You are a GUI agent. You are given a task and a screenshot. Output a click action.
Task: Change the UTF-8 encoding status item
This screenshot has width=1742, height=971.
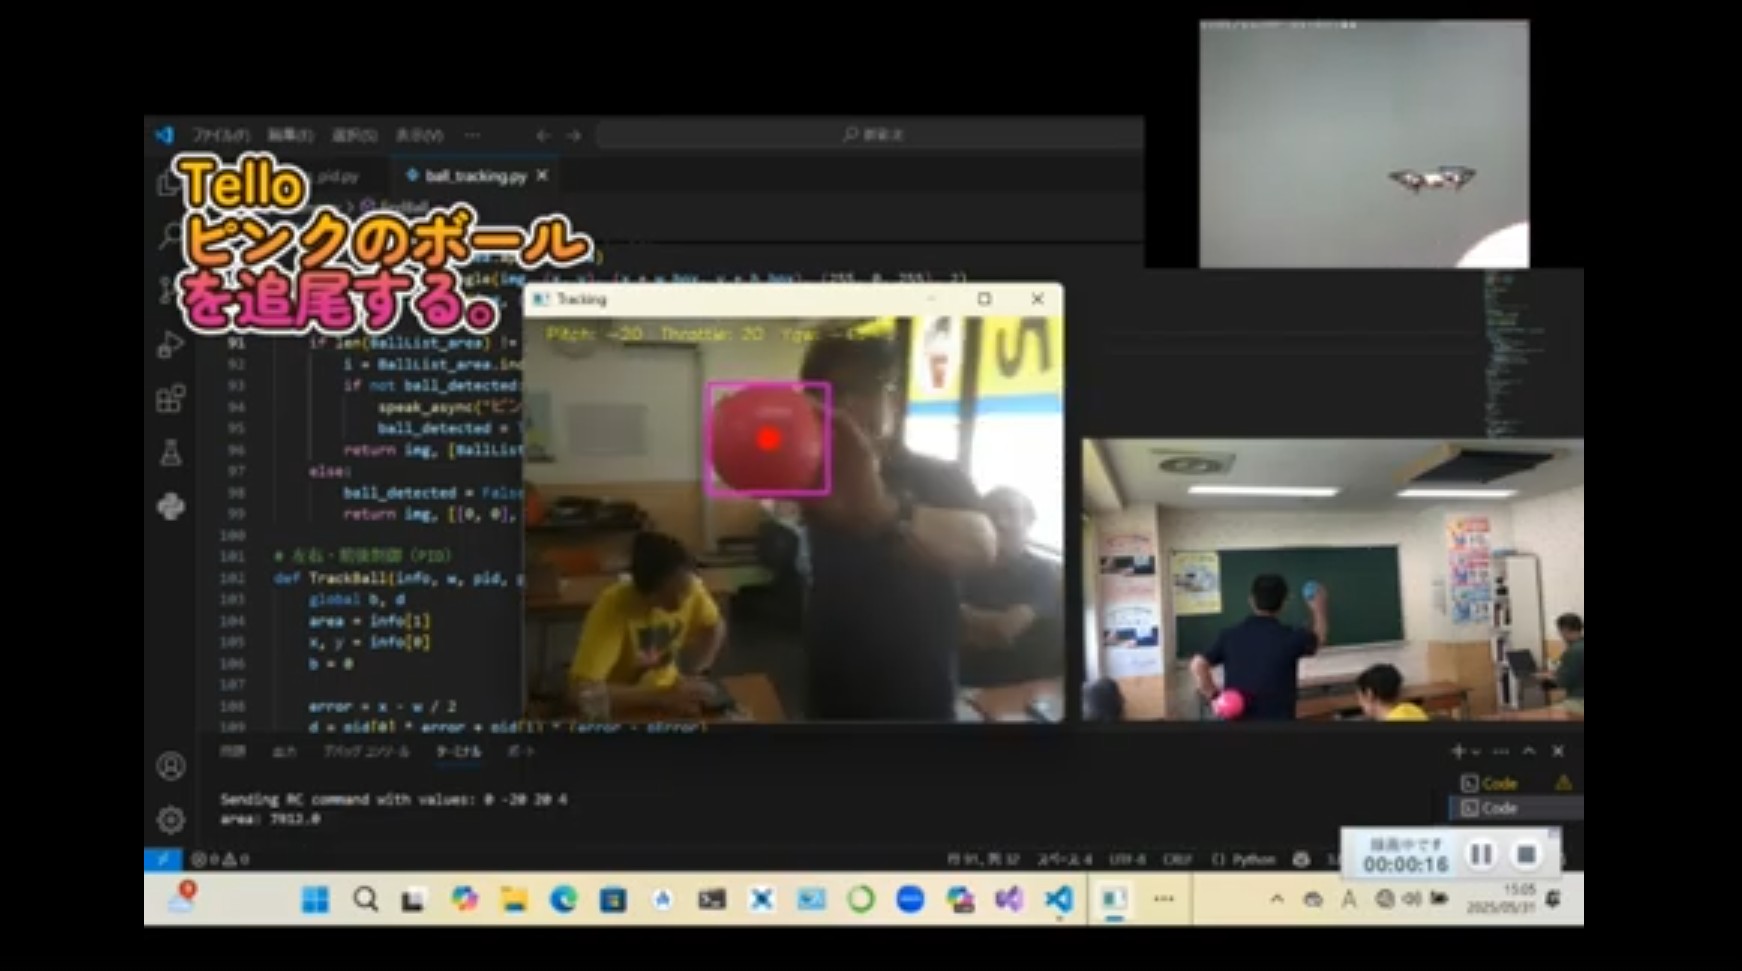(1127, 859)
